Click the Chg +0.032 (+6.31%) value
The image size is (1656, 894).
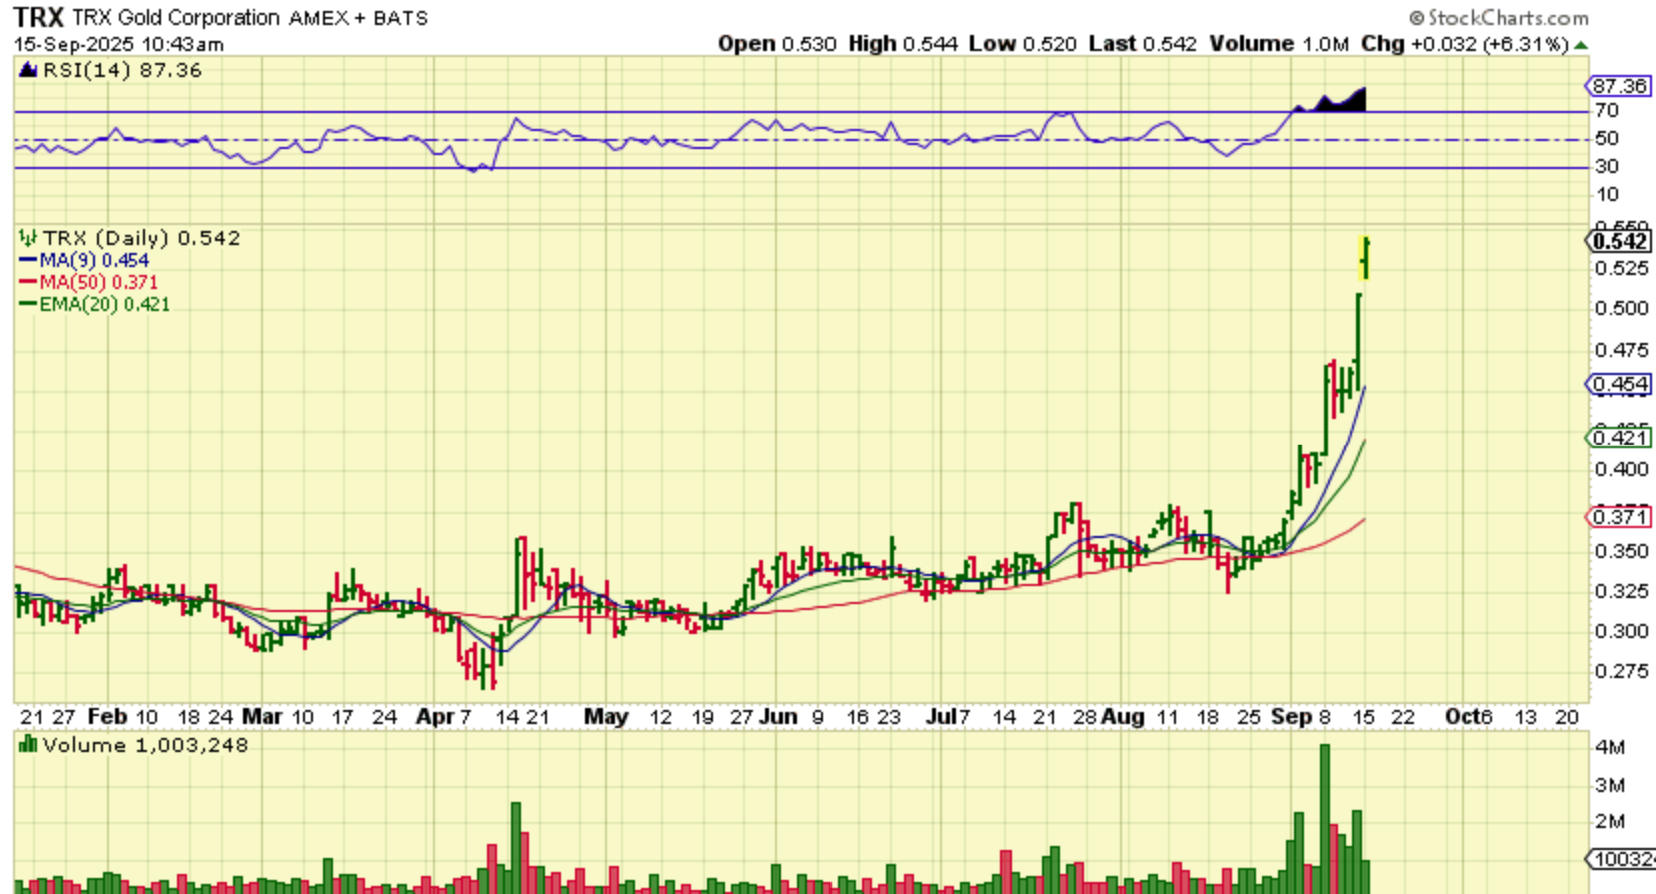point(1465,44)
